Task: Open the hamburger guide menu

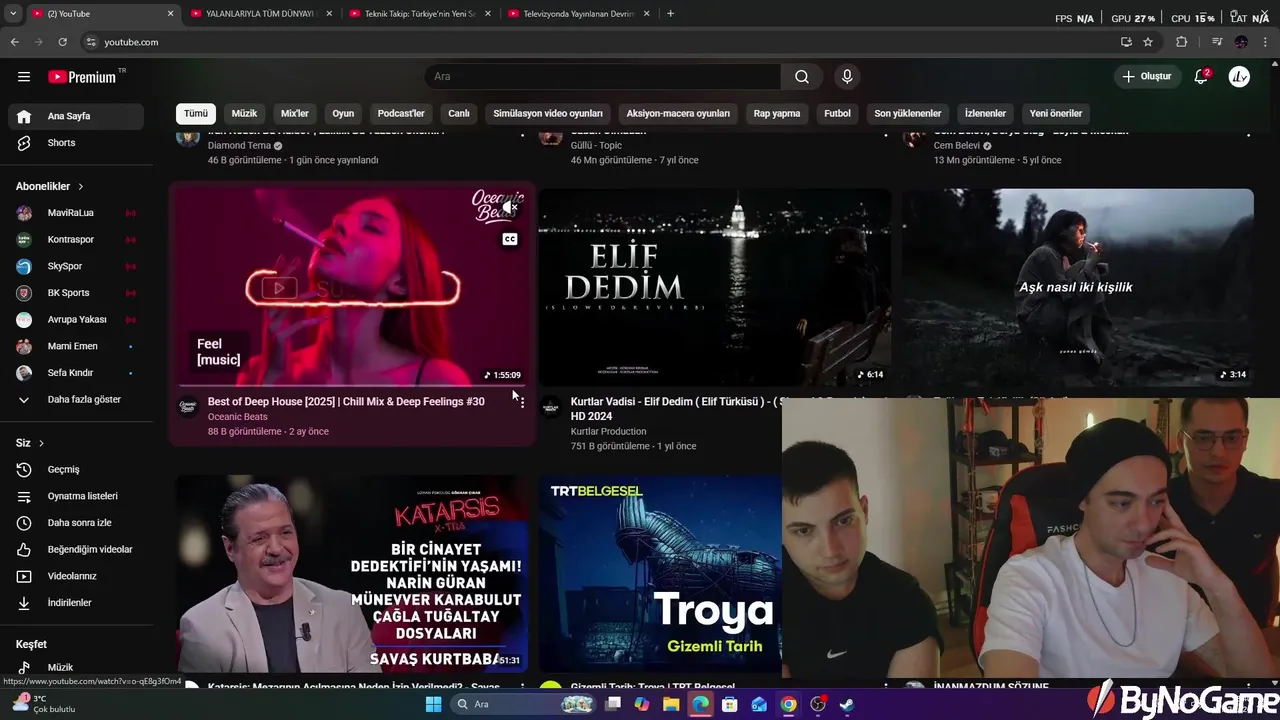Action: pyautogui.click(x=24, y=77)
